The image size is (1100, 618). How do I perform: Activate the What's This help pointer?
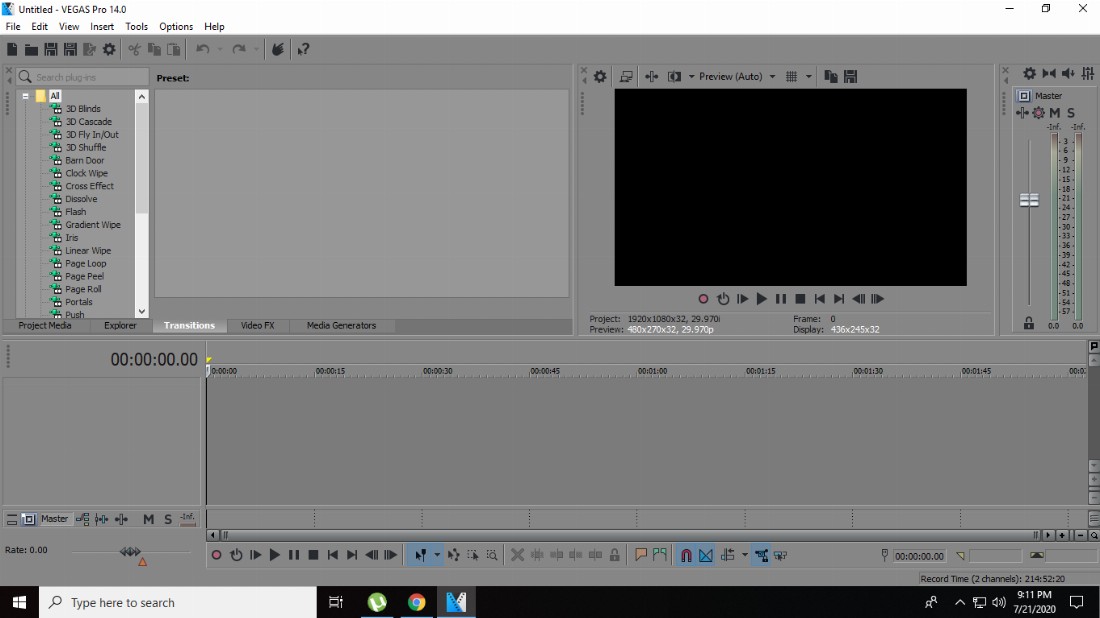pos(303,49)
